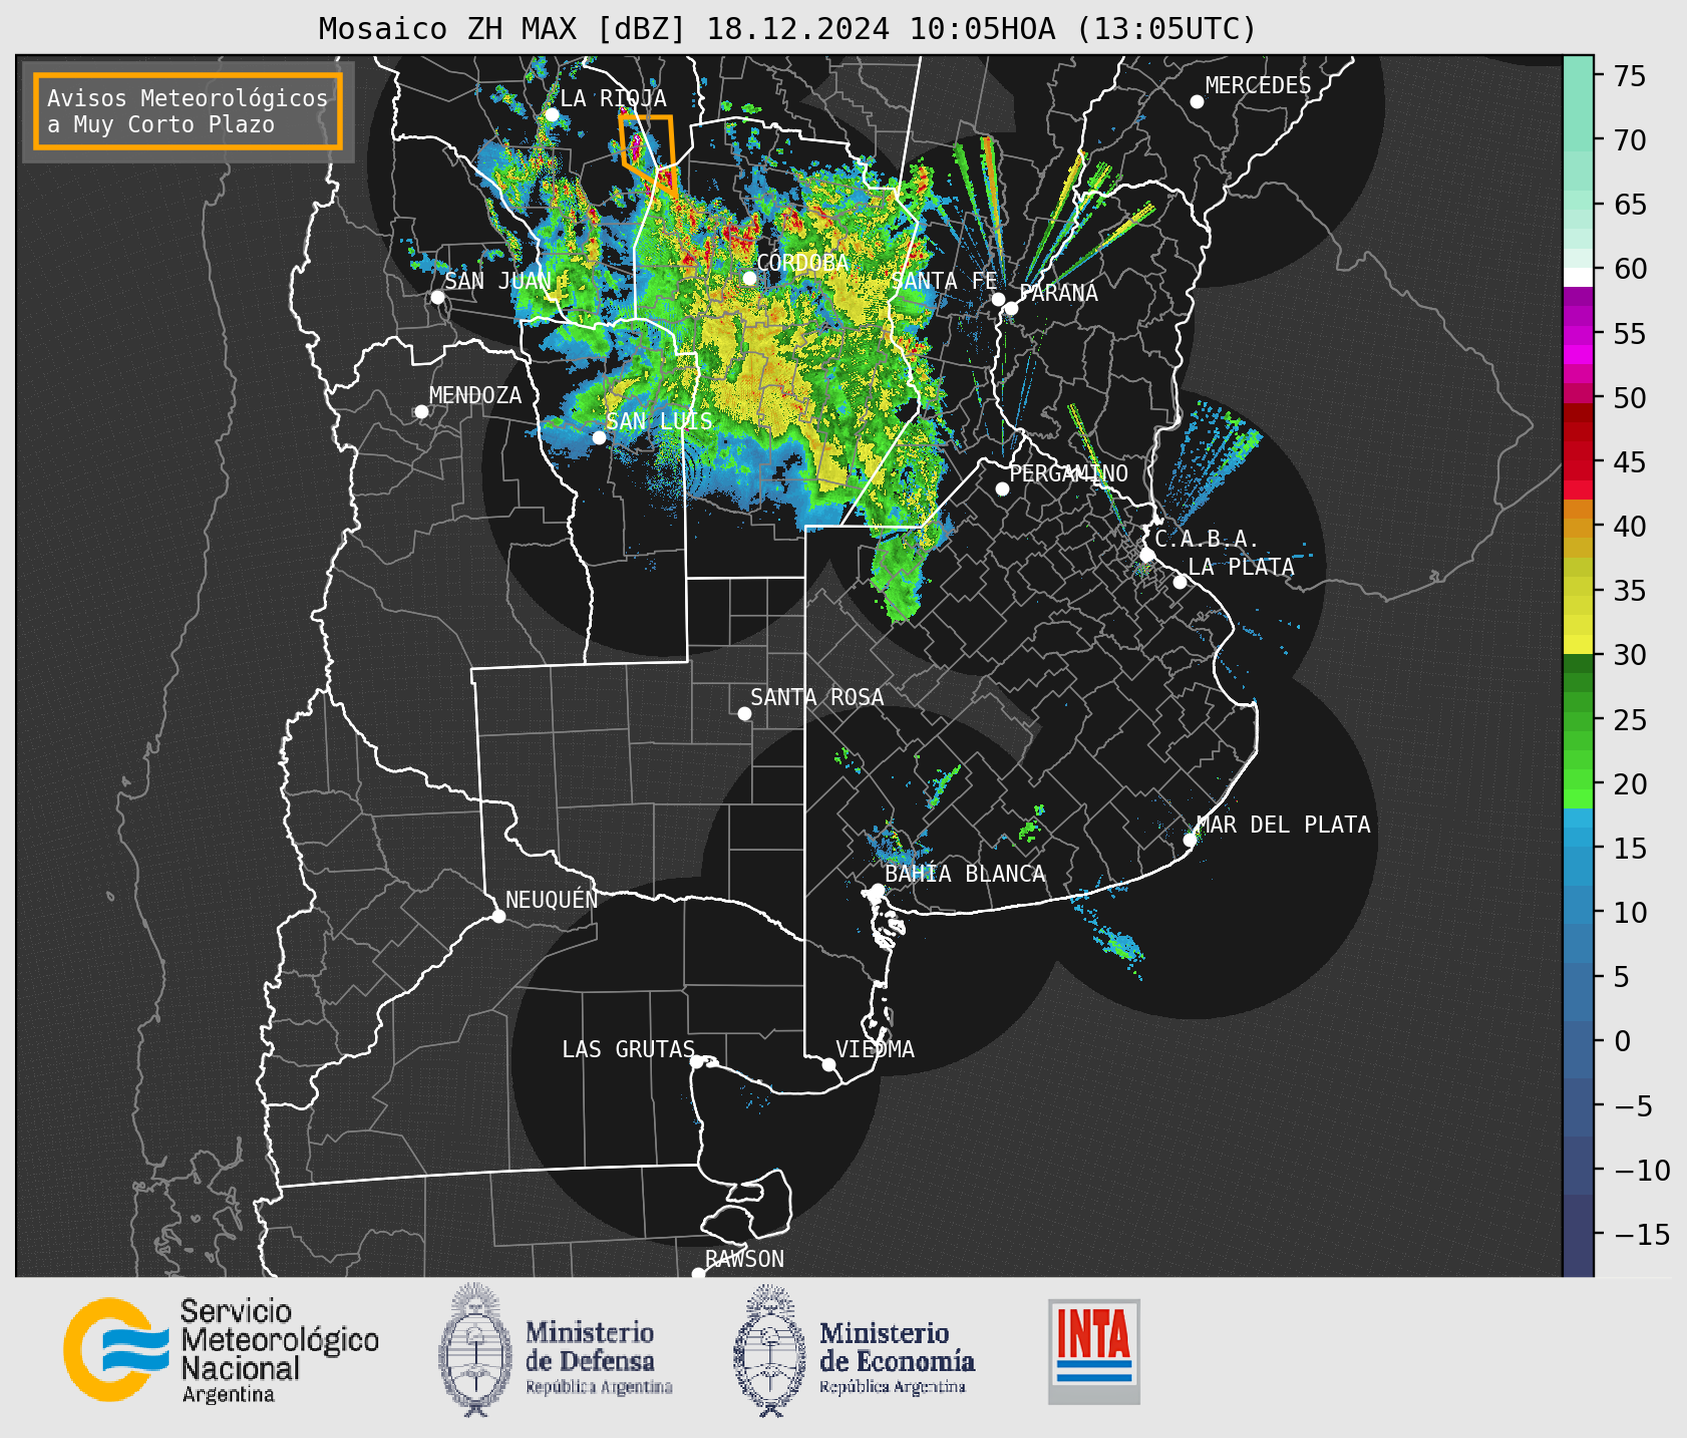Click the colorbar tick label 5

point(1620,977)
